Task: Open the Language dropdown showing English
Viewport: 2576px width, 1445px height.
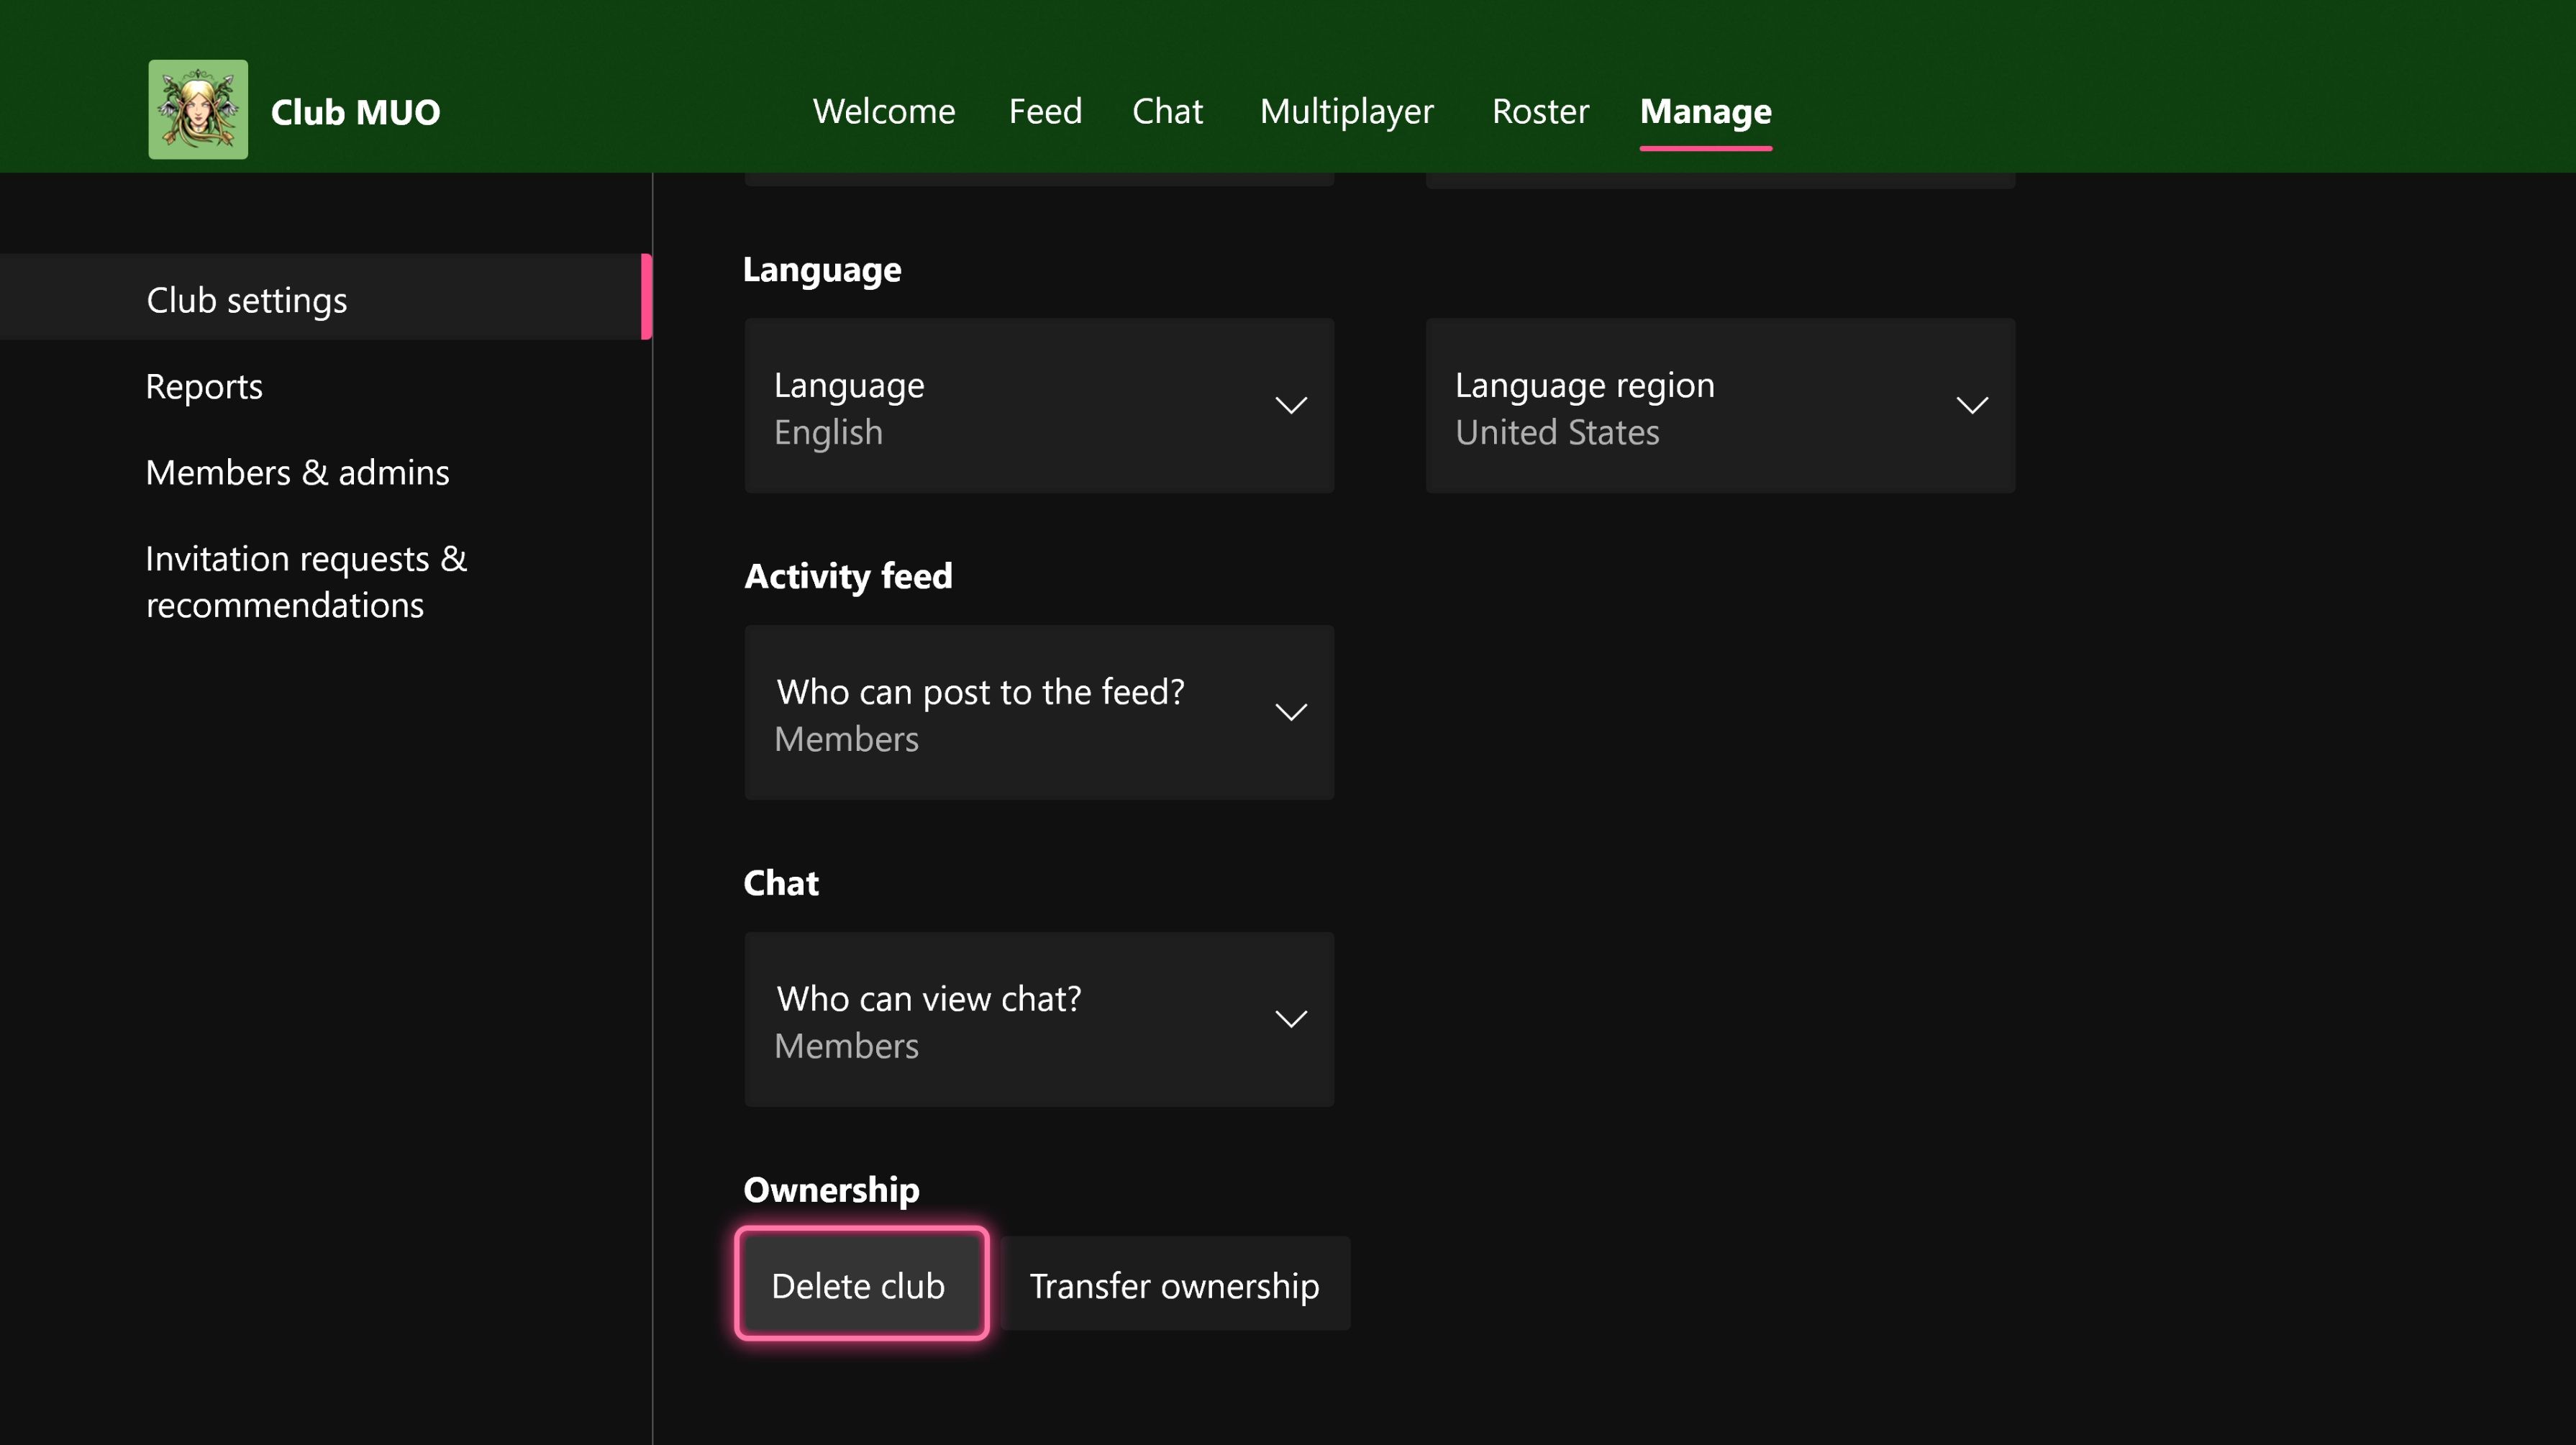Action: tap(1038, 405)
